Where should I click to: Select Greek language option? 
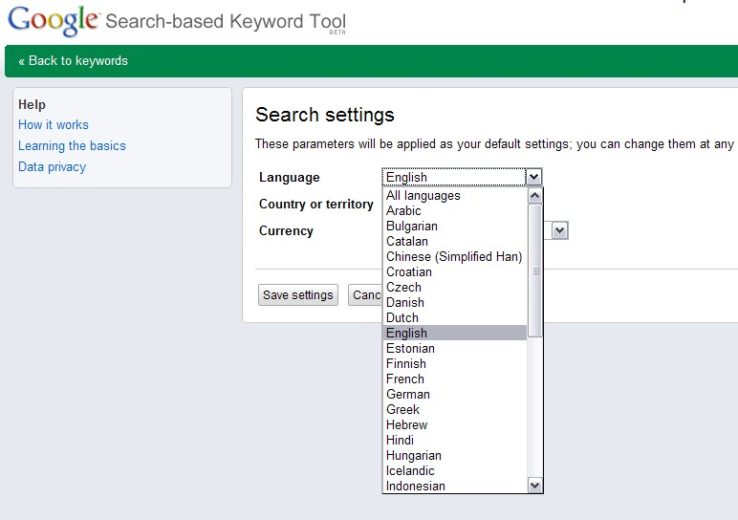point(455,409)
